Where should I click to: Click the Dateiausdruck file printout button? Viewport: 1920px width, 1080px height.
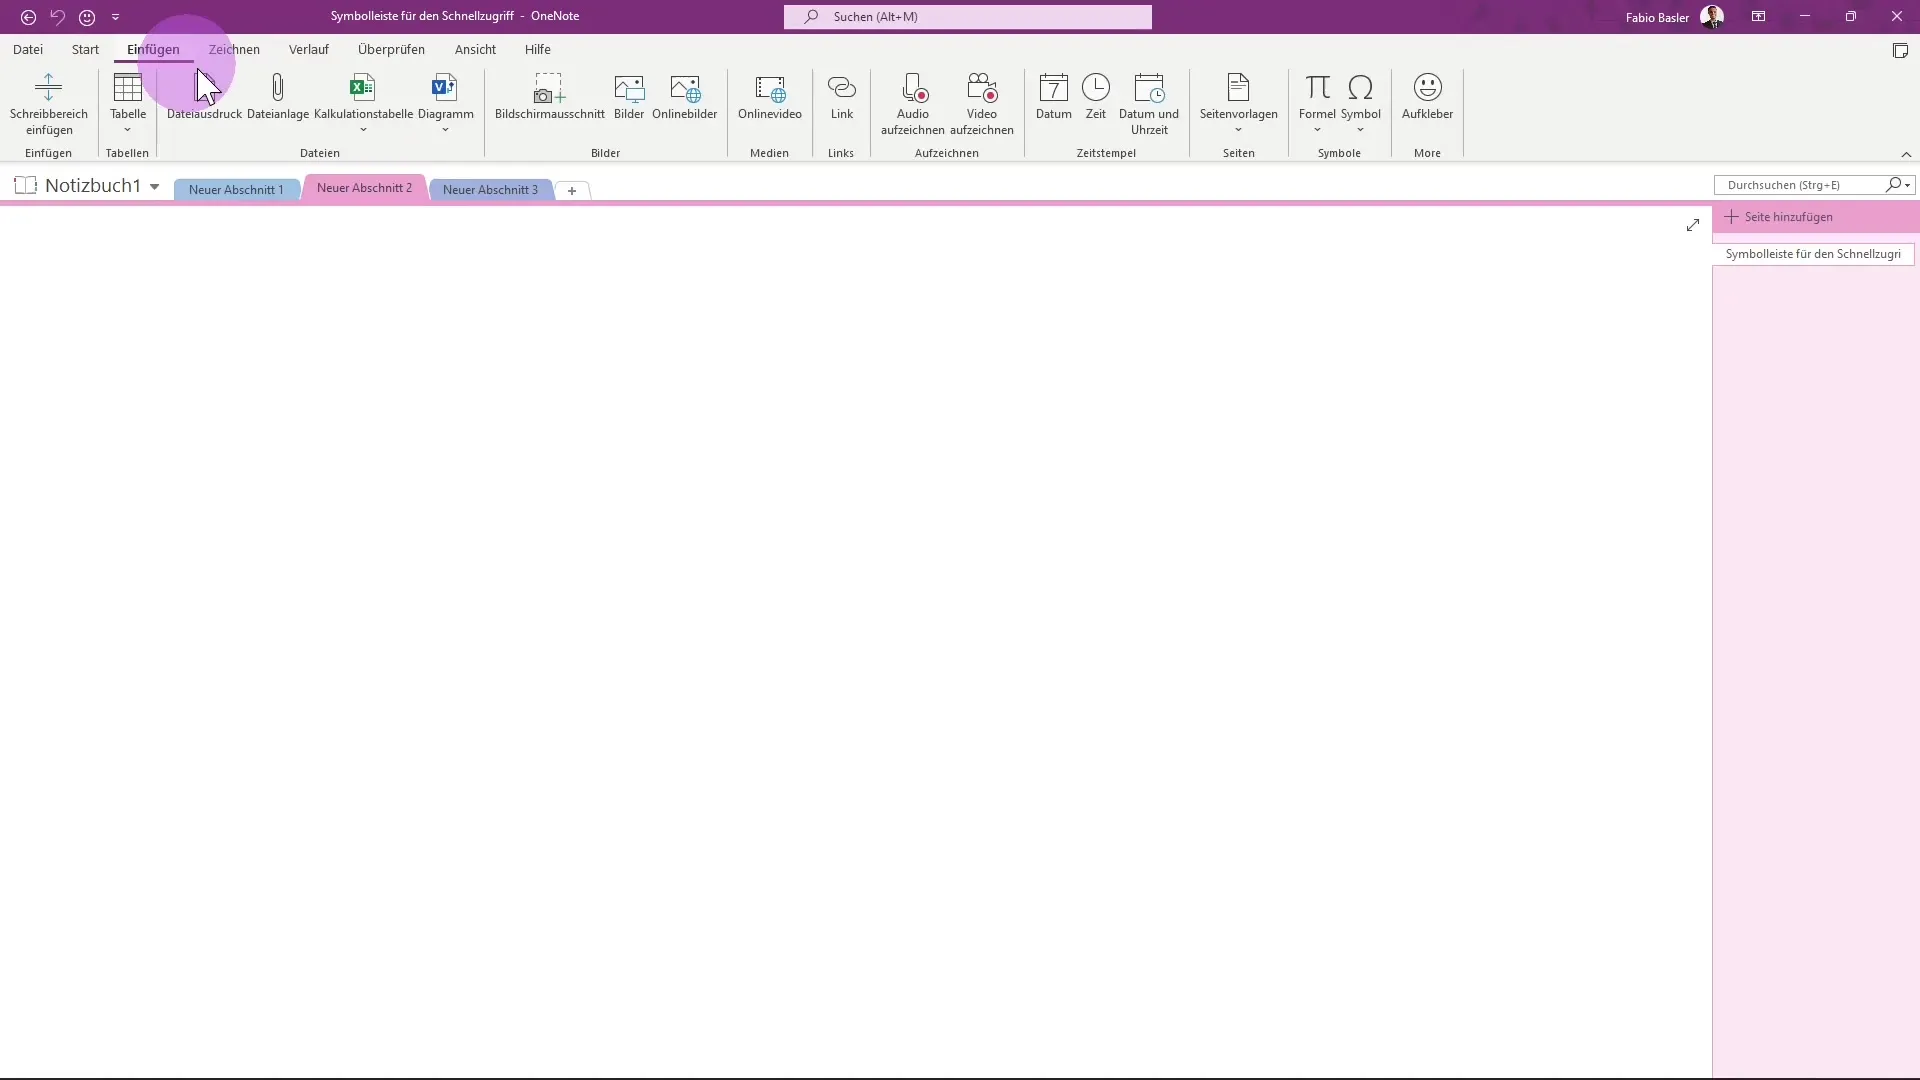(x=204, y=97)
